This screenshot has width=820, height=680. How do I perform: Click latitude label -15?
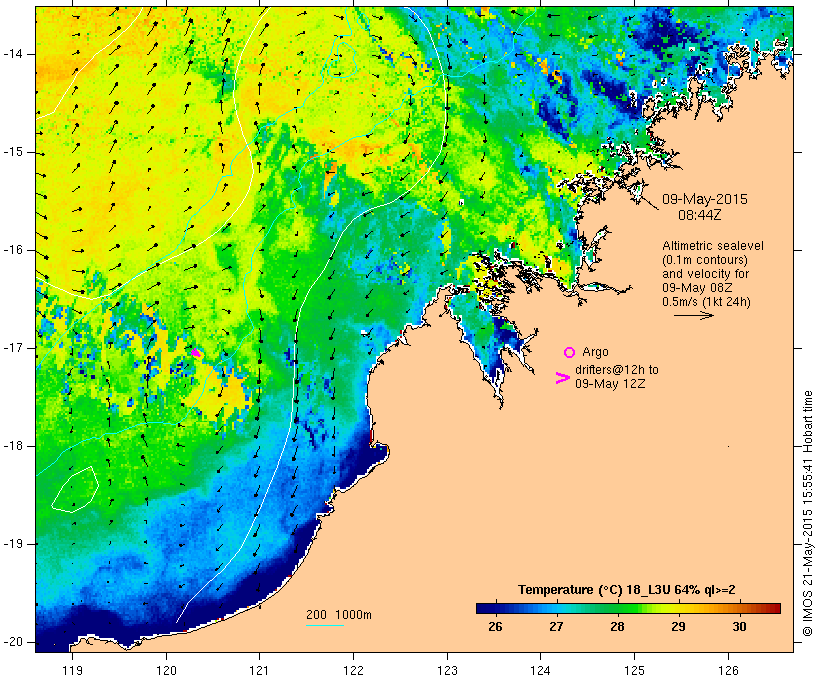click(x=13, y=152)
